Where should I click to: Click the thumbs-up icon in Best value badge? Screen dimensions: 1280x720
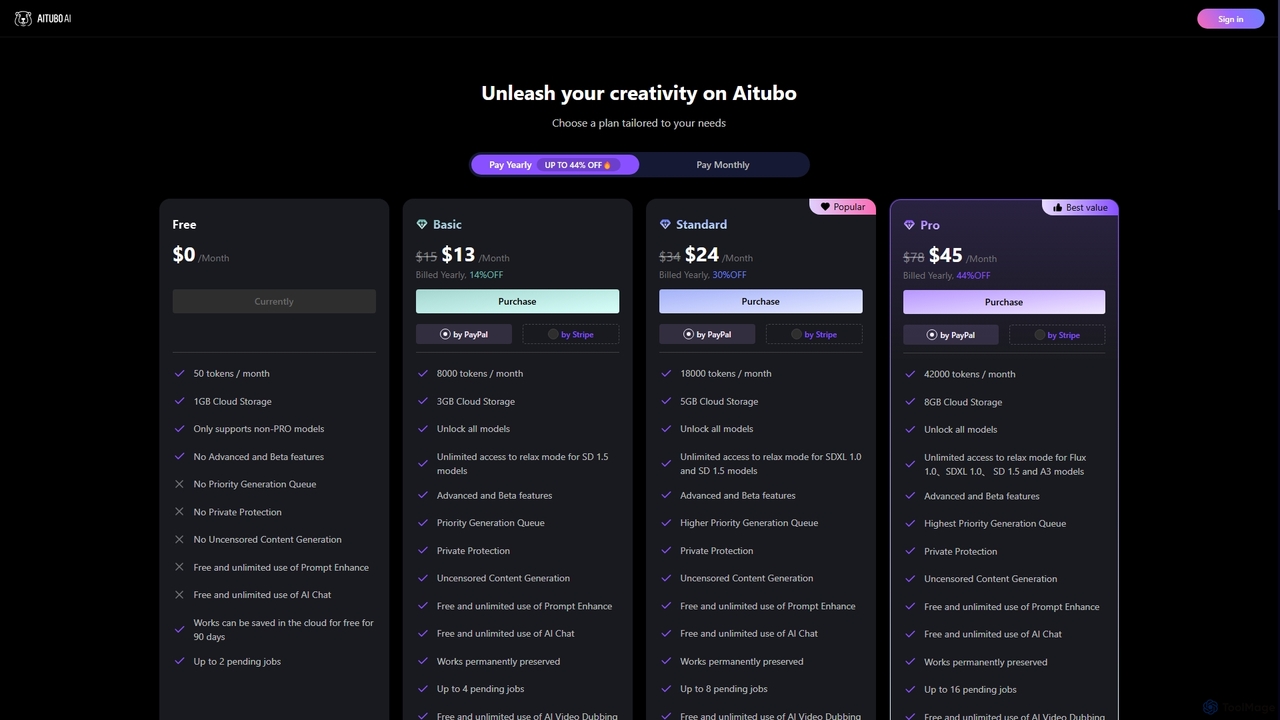point(1057,208)
